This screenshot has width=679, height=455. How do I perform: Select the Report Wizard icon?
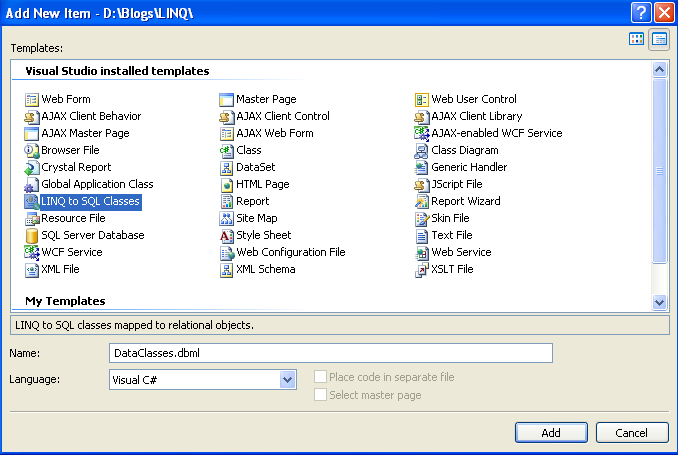point(421,201)
